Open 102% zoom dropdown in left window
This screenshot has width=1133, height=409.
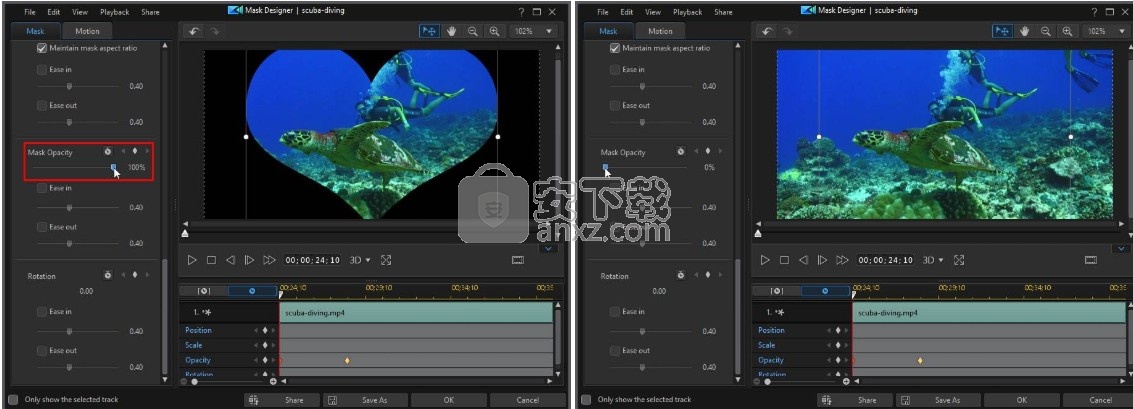(x=533, y=31)
